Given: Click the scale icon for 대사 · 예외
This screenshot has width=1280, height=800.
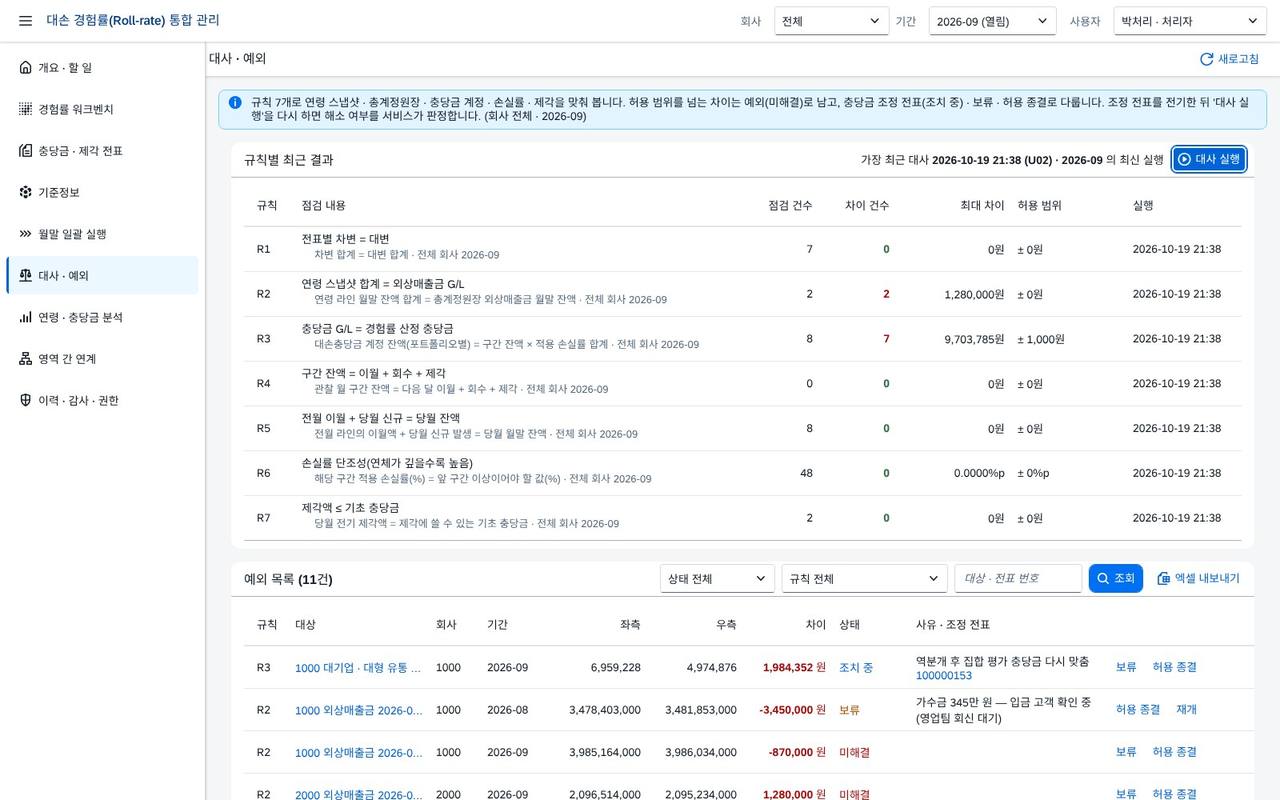Looking at the screenshot, I should 26,276.
